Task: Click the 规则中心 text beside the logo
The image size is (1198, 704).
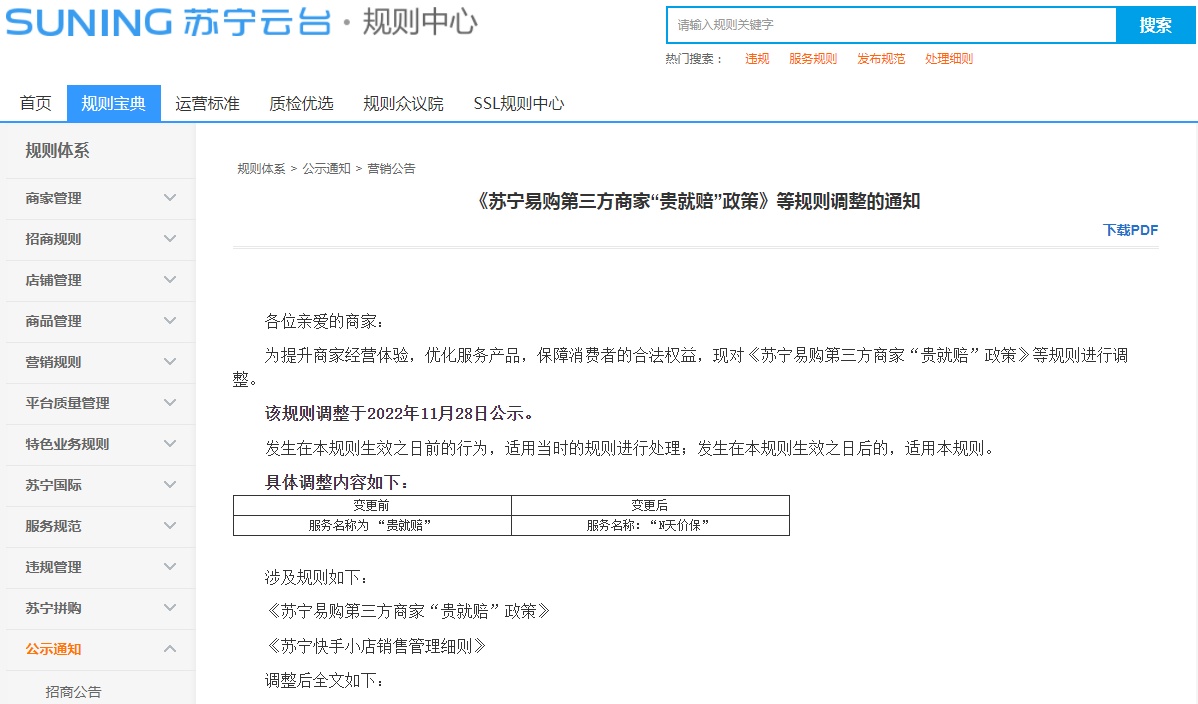Action: pos(419,22)
